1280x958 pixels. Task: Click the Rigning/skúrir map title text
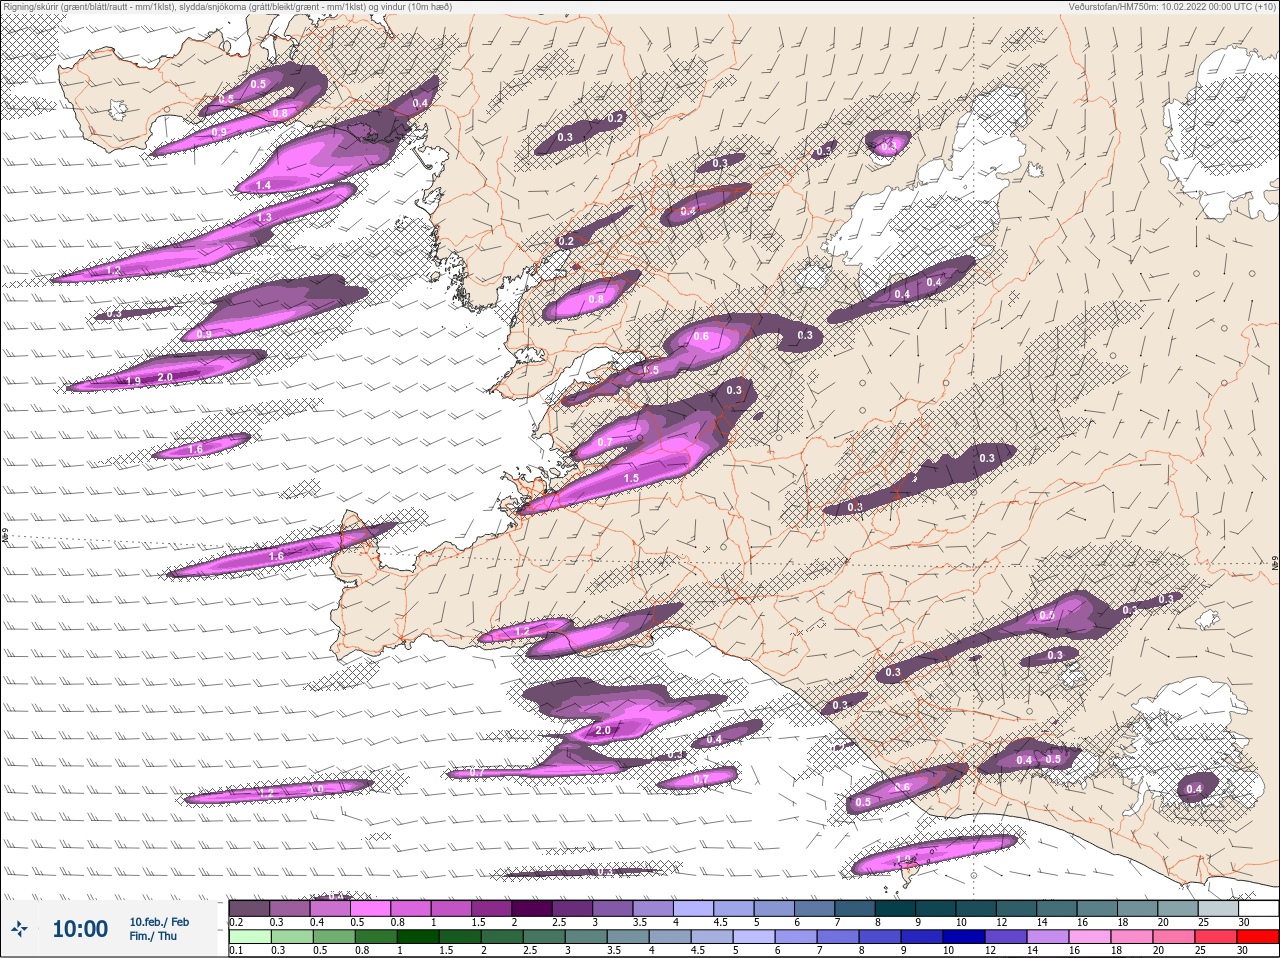click(x=227, y=7)
